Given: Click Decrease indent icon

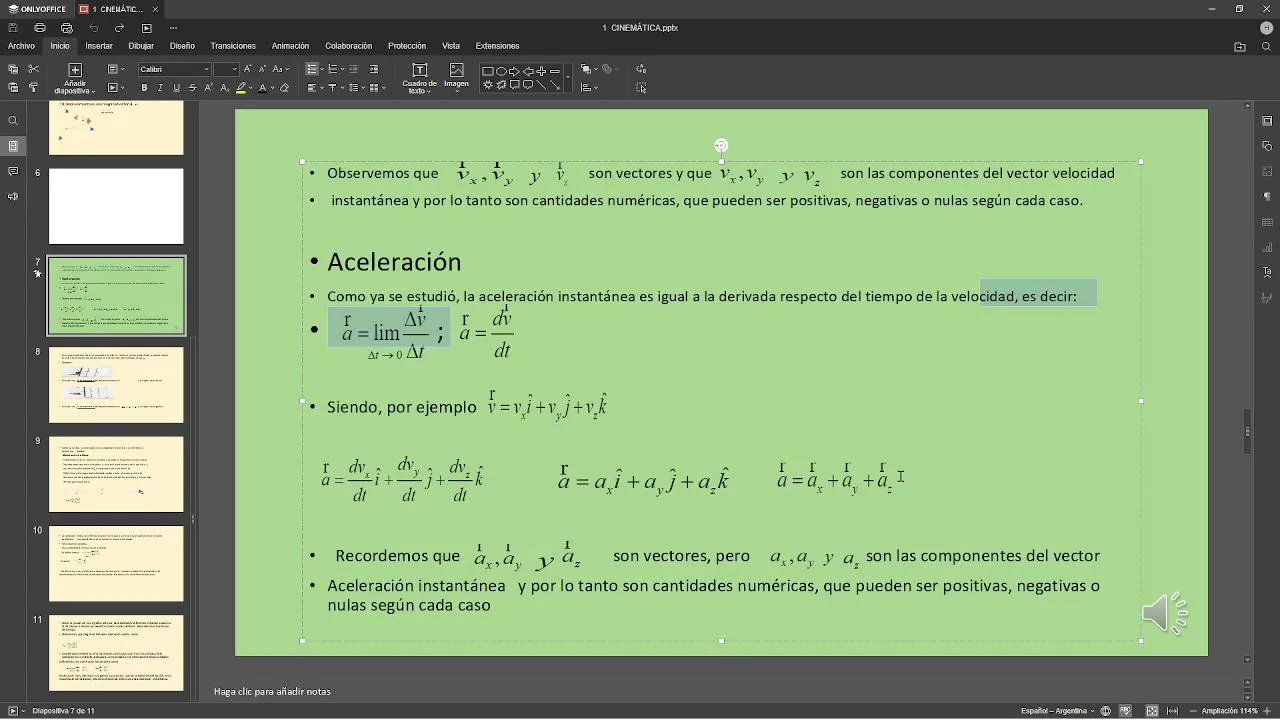Looking at the screenshot, I should tap(354, 69).
